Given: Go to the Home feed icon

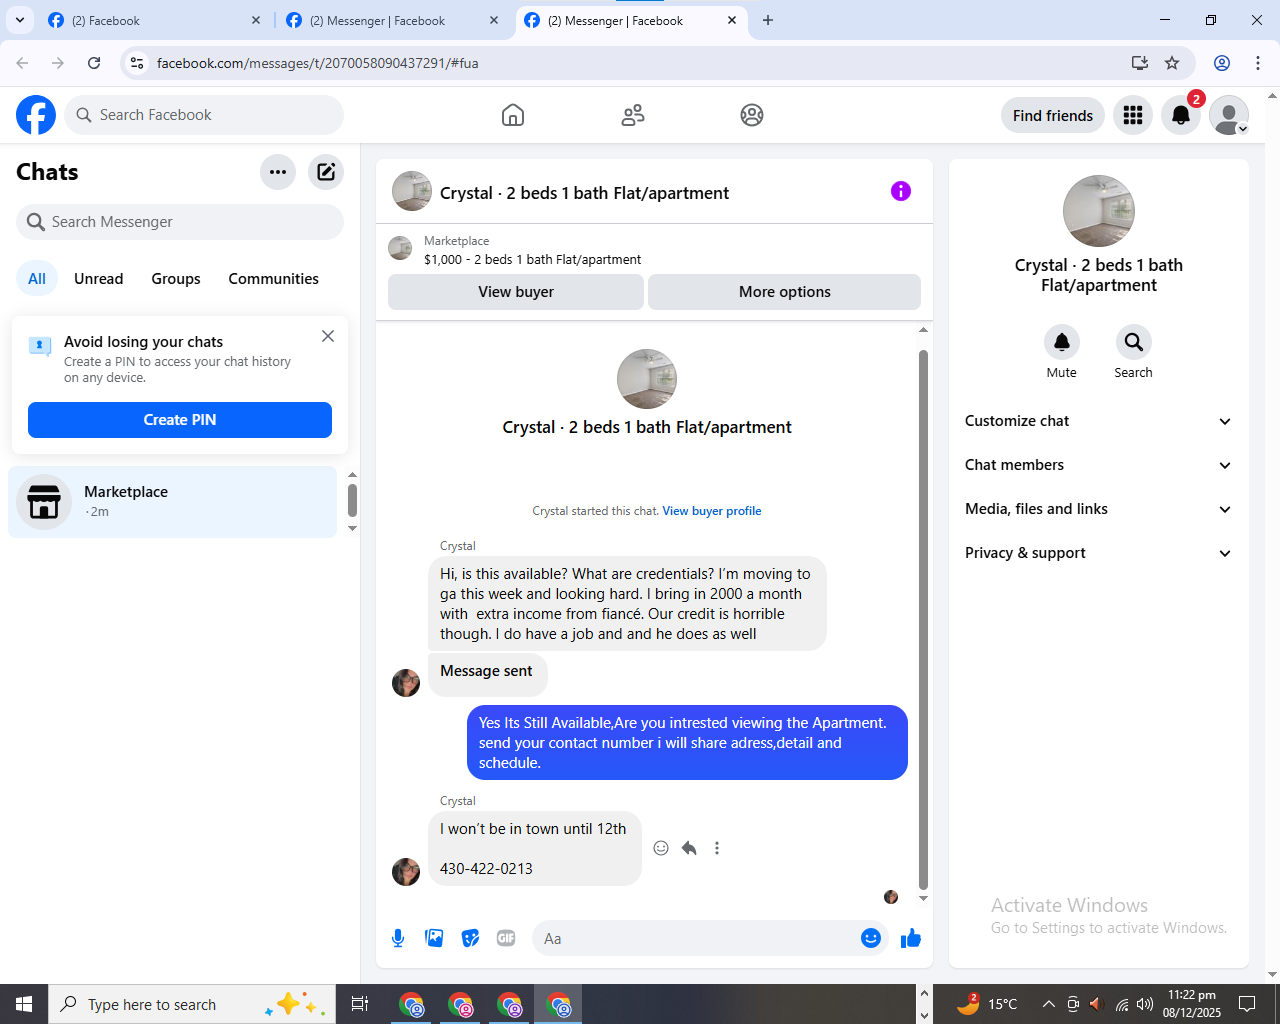Looking at the screenshot, I should pos(513,115).
